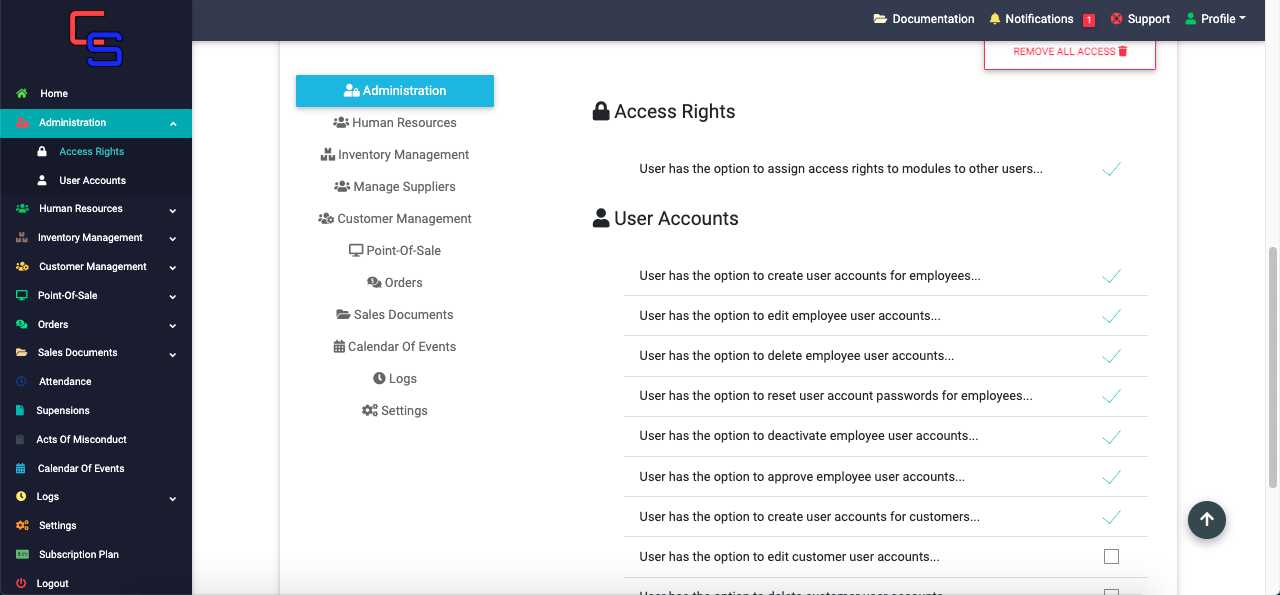Uncheck reset user account passwords permission
Screen dimensions: 1280x595
click(x=1111, y=396)
